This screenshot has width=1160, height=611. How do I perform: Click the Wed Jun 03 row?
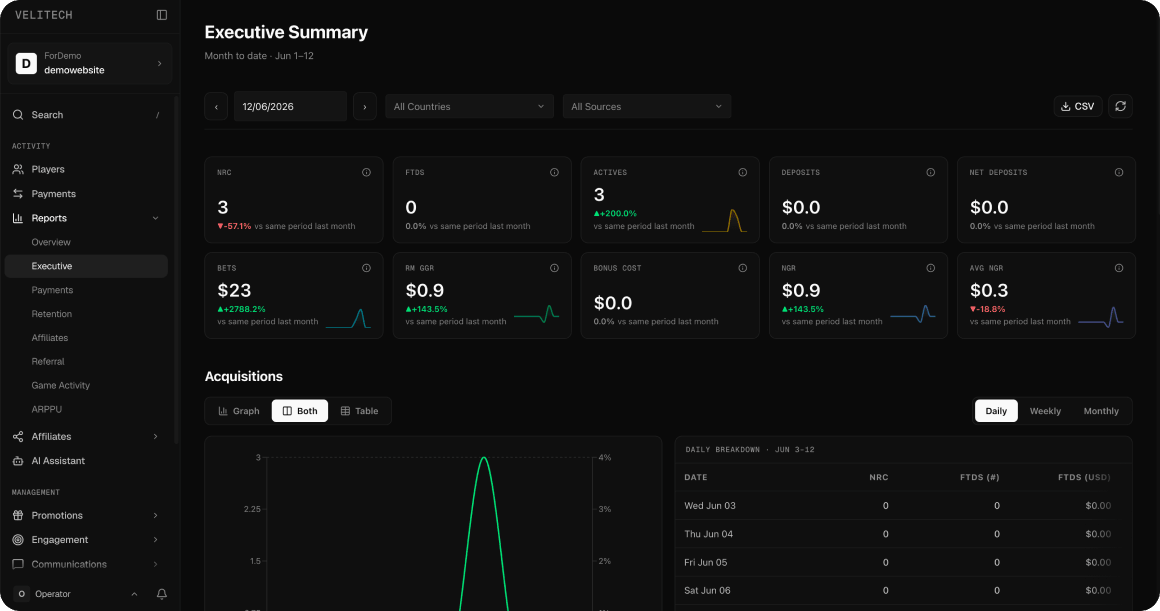(x=903, y=506)
